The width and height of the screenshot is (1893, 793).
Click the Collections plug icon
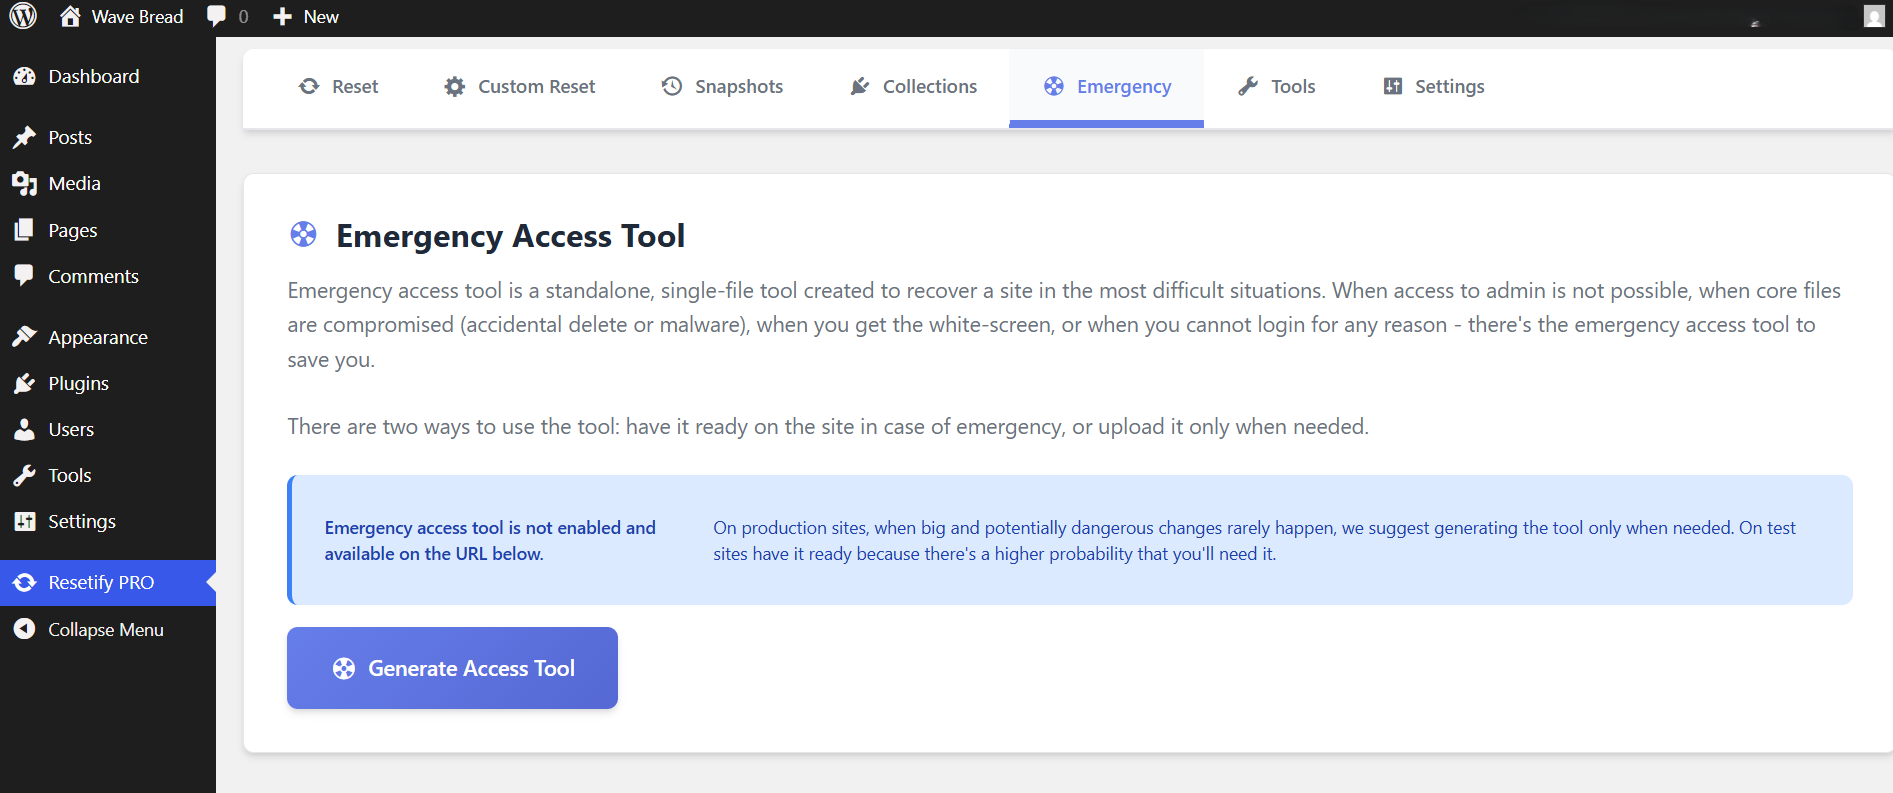tap(860, 87)
